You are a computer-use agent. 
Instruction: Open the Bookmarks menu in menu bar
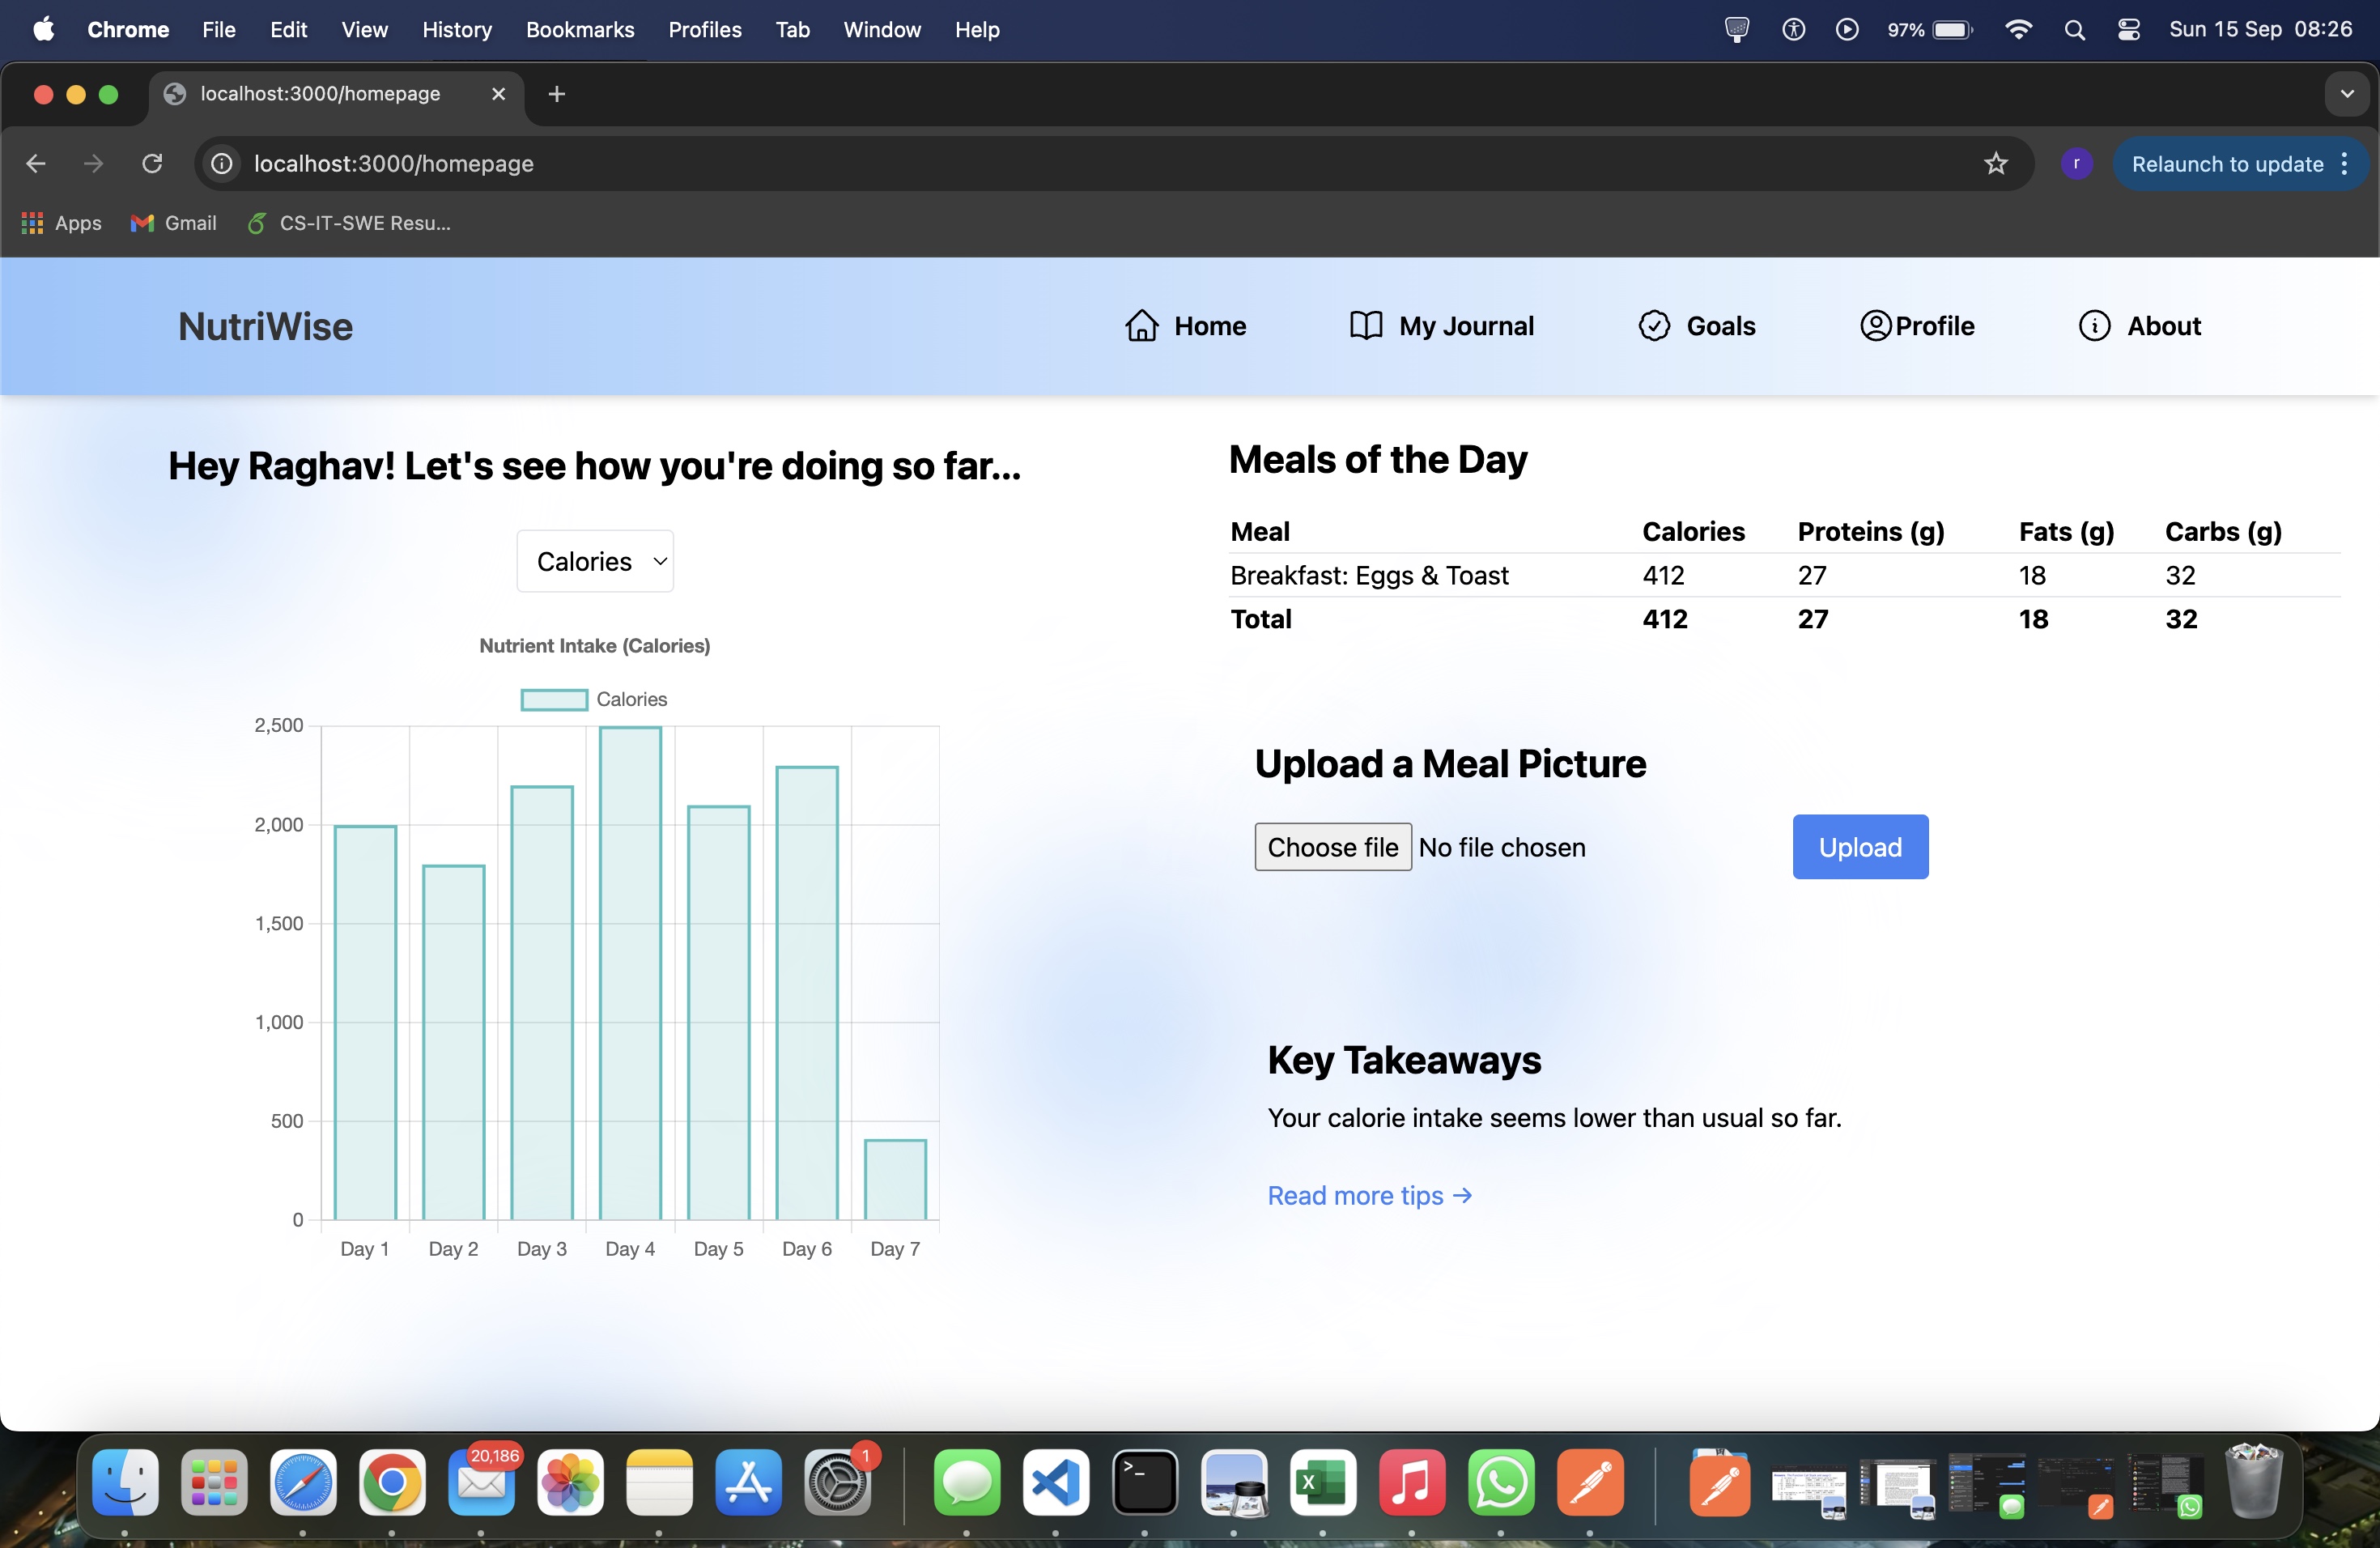point(580,30)
